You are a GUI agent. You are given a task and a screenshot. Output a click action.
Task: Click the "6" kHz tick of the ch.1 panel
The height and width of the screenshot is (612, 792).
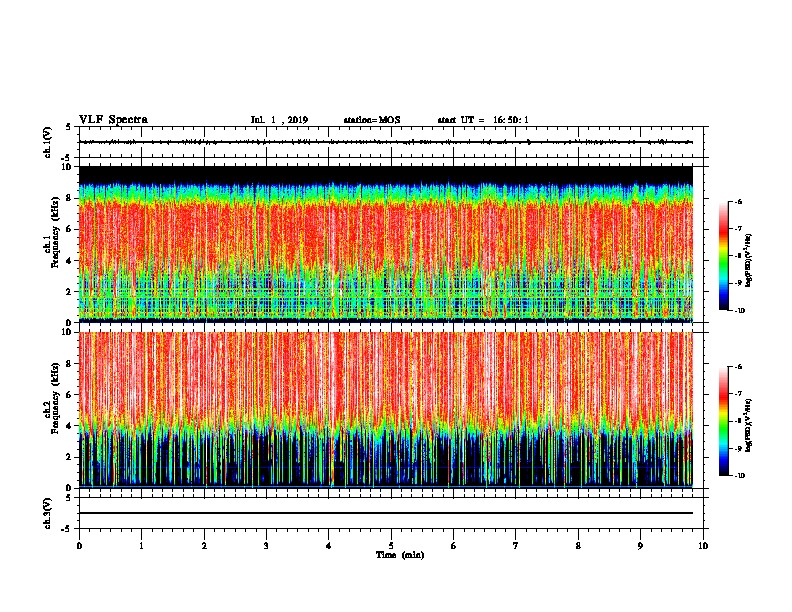click(69, 229)
